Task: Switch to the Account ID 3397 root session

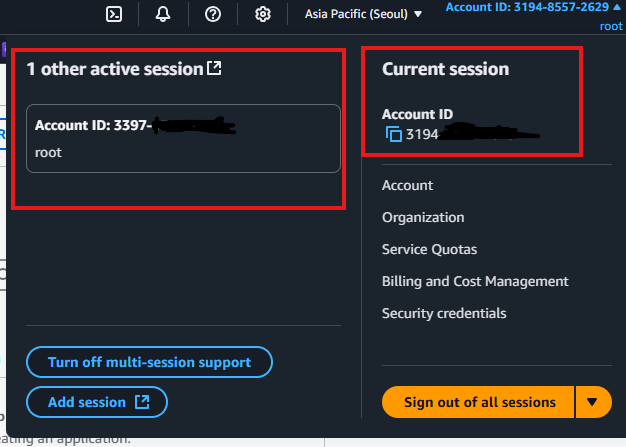Action: pyautogui.click(x=183, y=138)
